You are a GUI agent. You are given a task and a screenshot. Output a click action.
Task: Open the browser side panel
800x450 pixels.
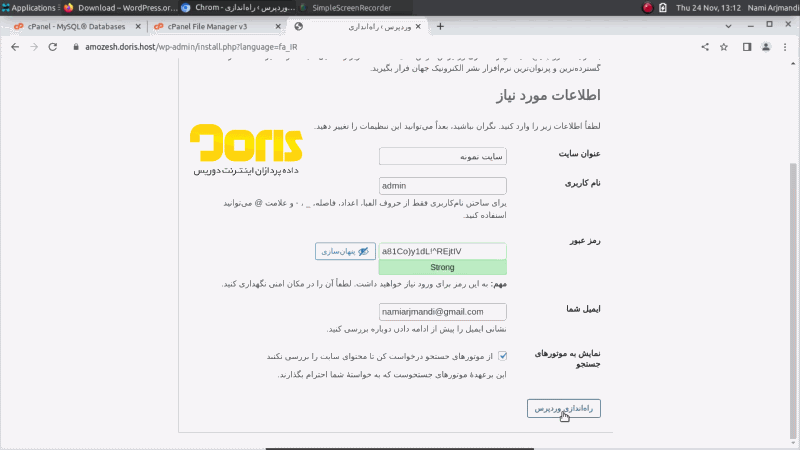747,47
